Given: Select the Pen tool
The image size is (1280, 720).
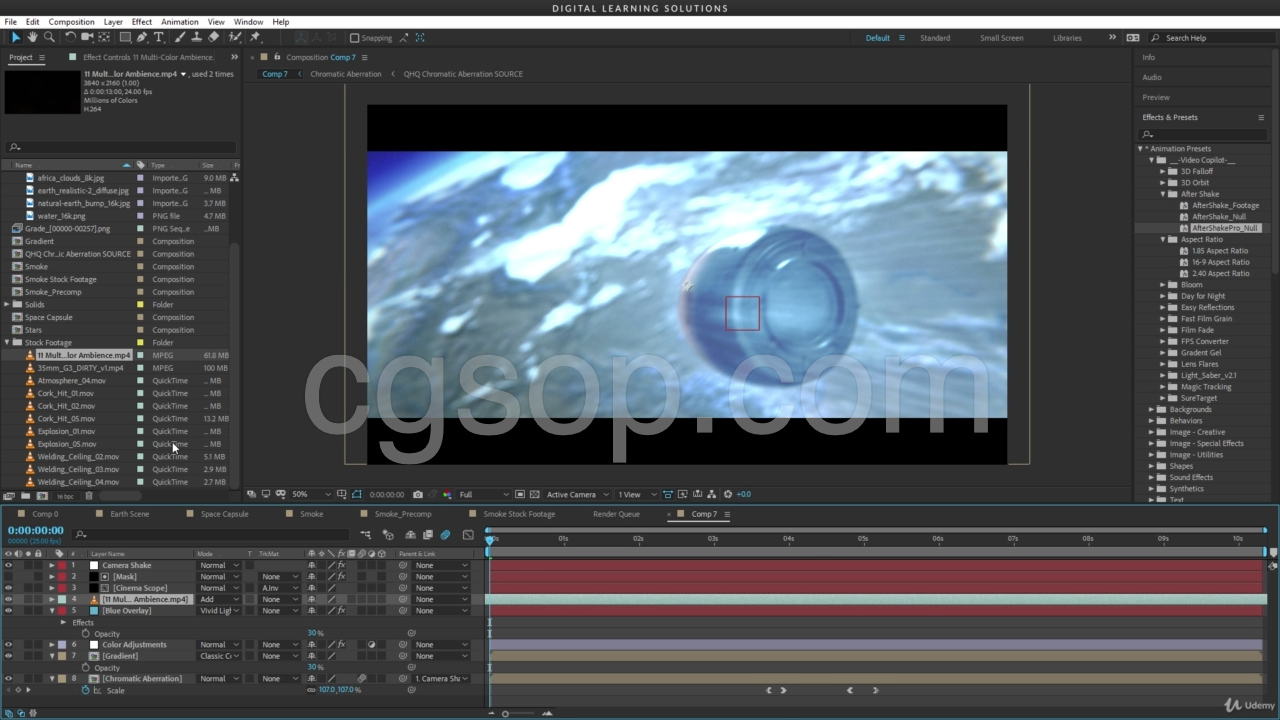Looking at the screenshot, I should tap(142, 38).
